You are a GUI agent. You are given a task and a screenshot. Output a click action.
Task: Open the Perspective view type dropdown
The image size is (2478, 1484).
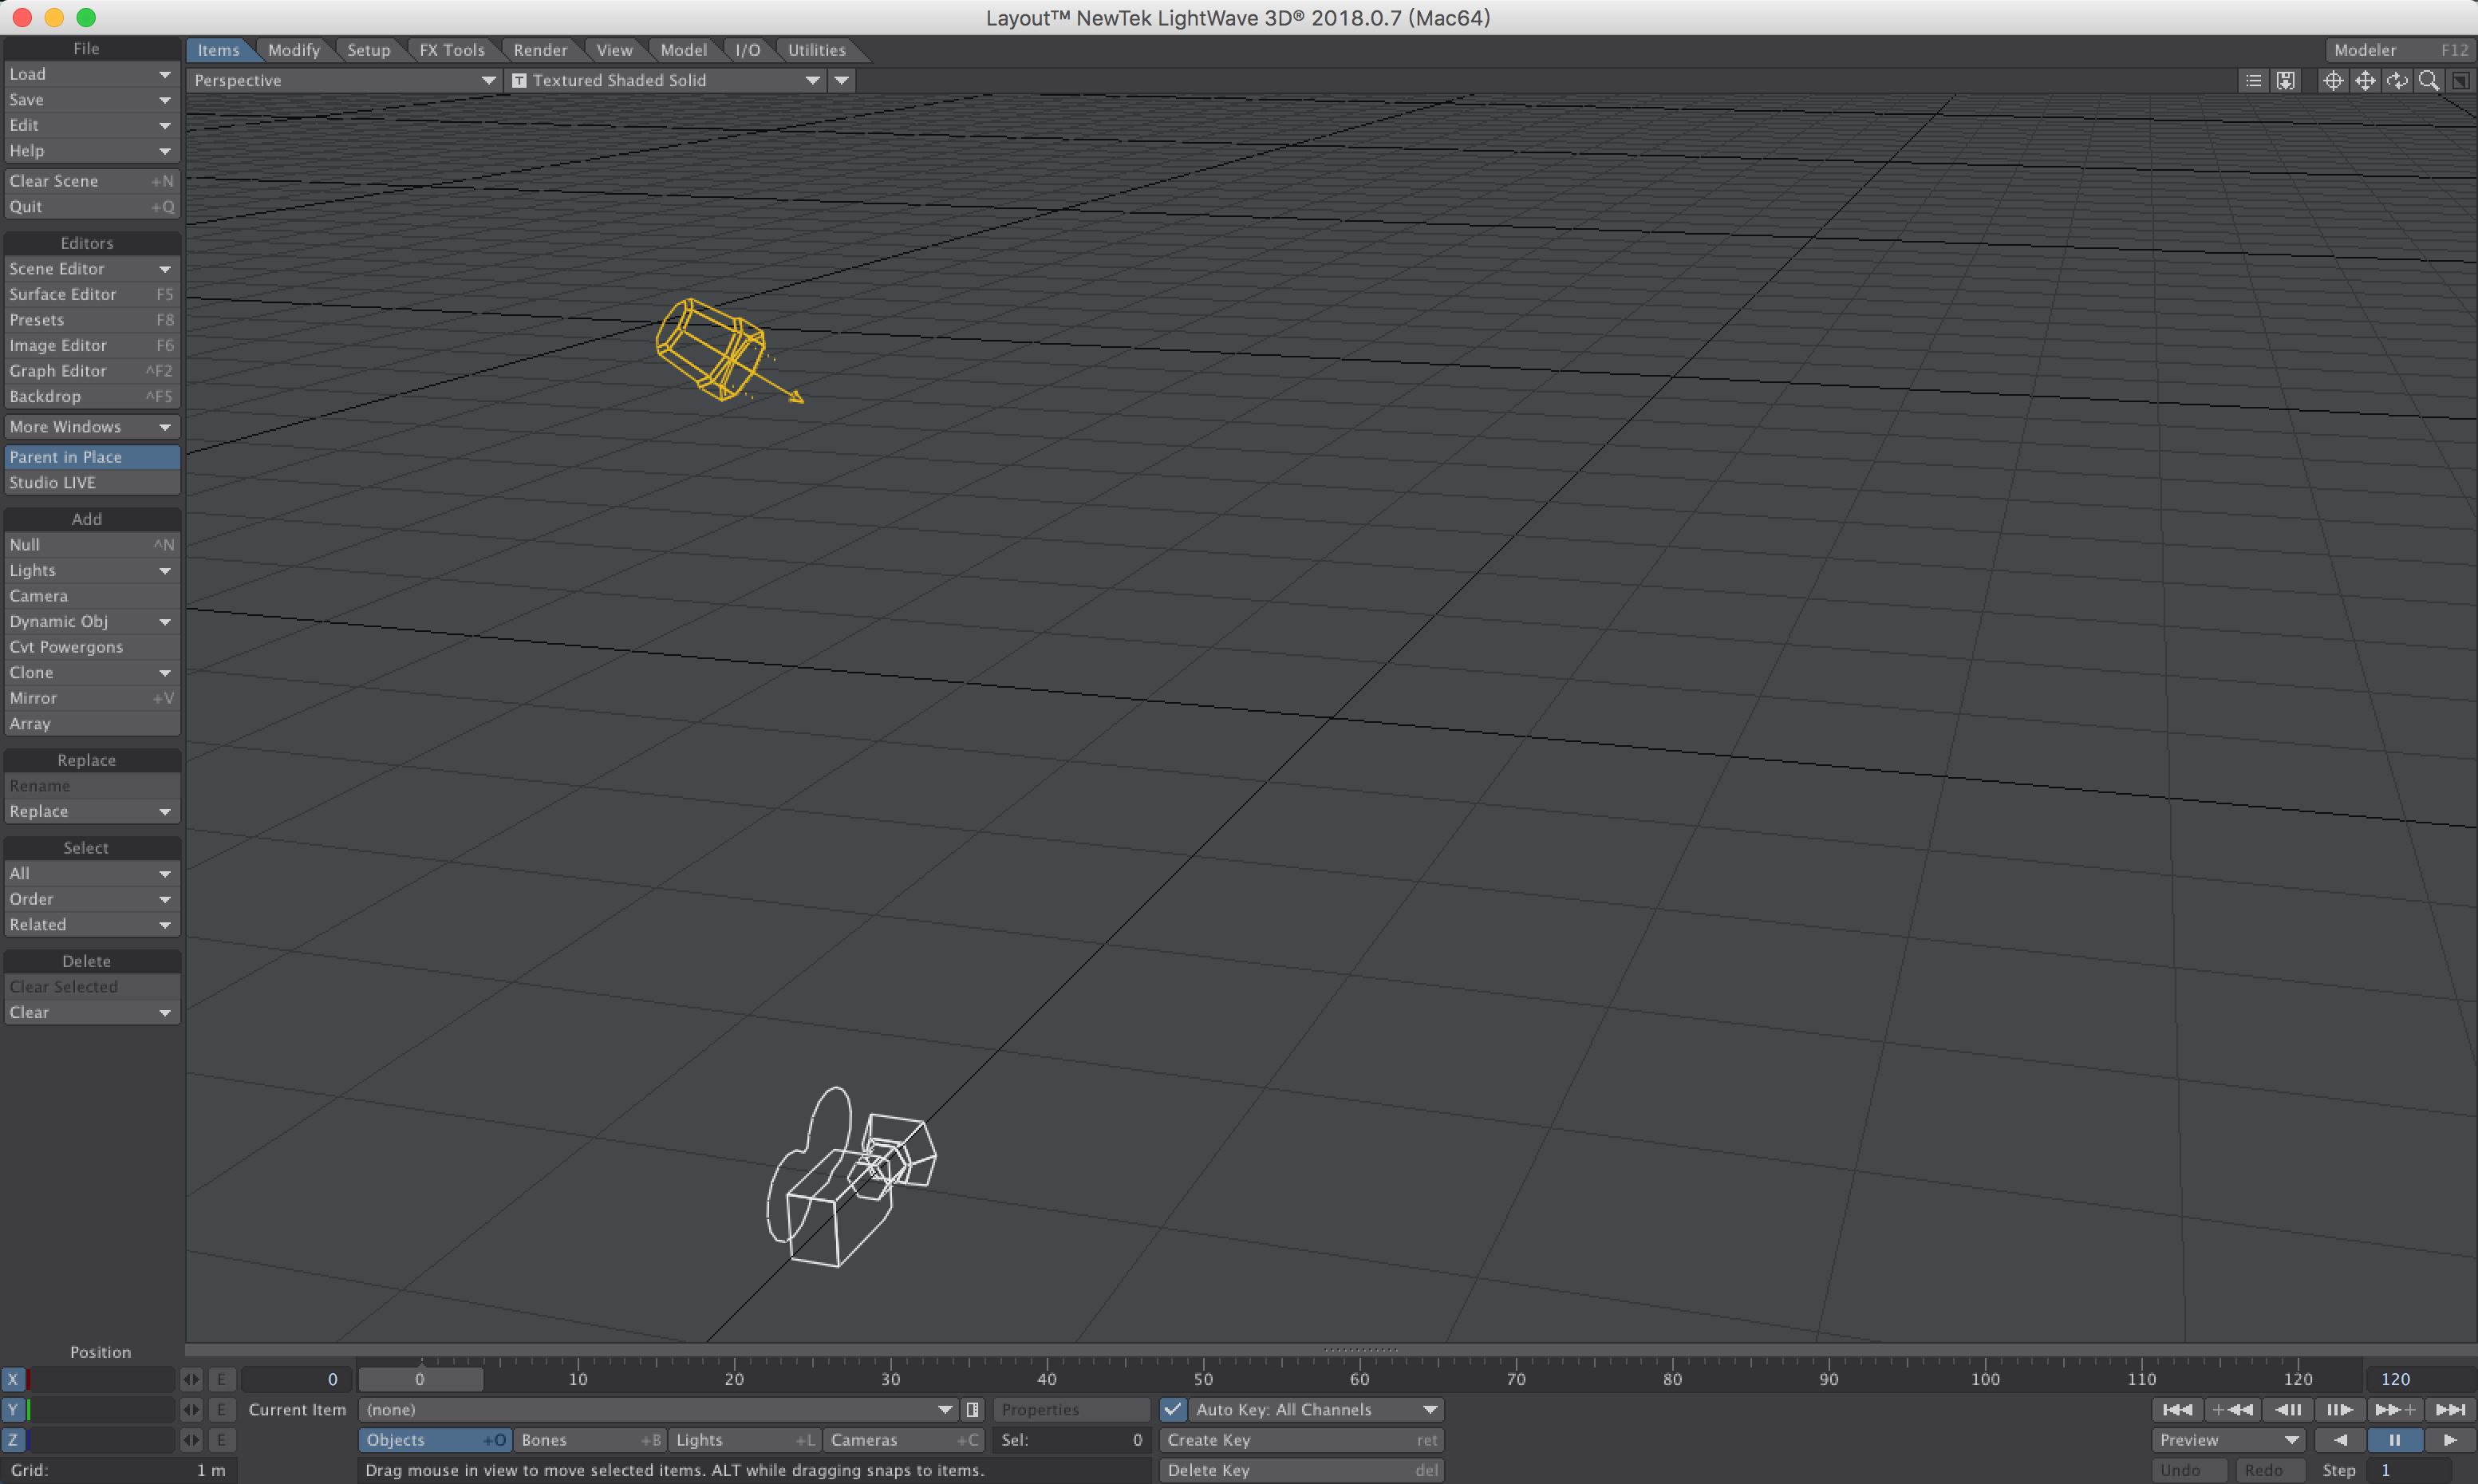(x=344, y=81)
